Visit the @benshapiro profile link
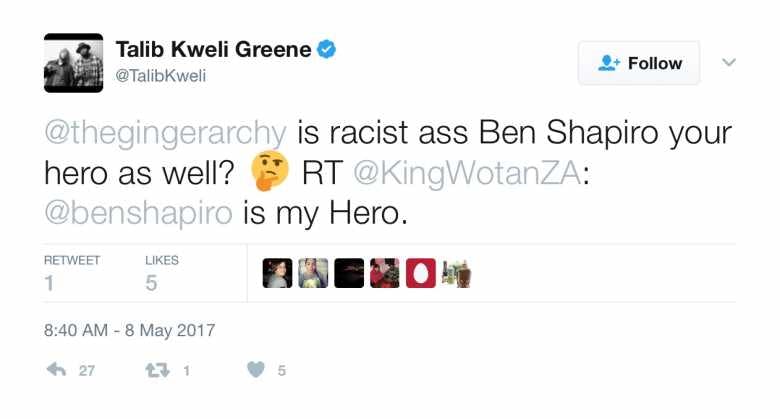The width and height of the screenshot is (780, 419). click(138, 213)
